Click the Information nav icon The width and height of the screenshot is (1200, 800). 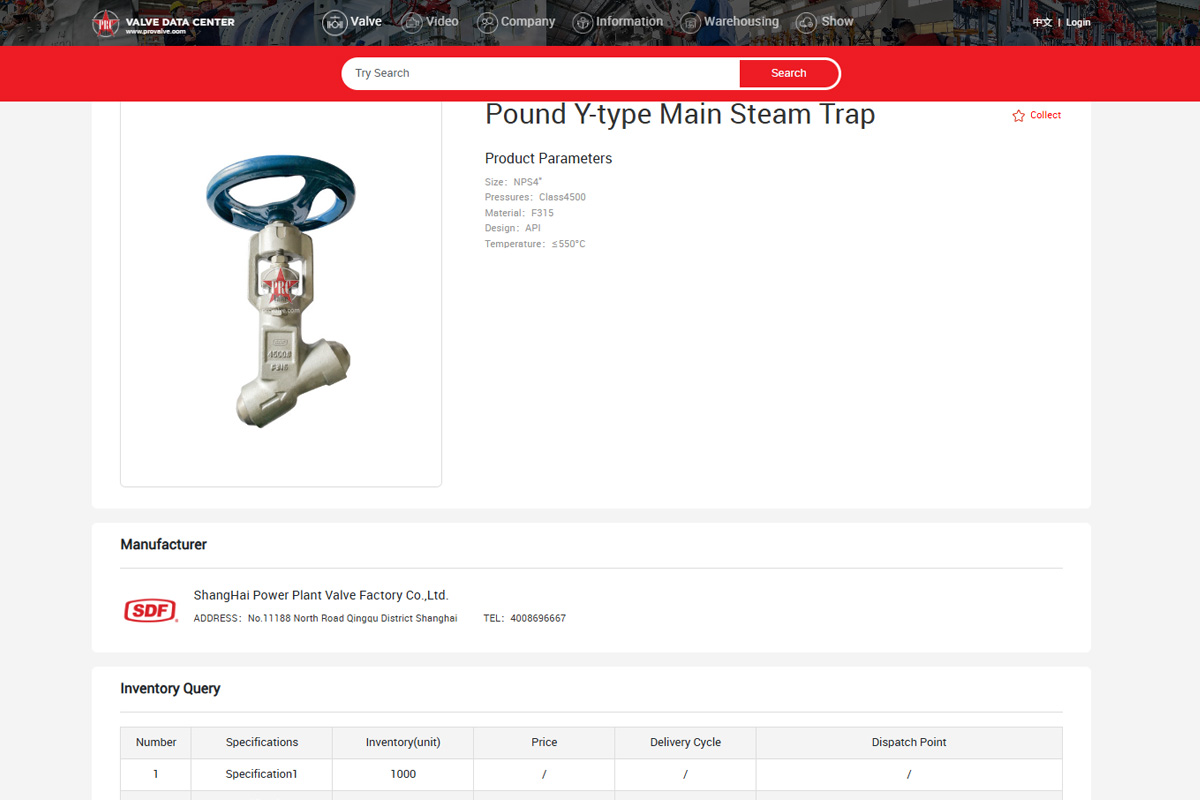[x=582, y=22]
